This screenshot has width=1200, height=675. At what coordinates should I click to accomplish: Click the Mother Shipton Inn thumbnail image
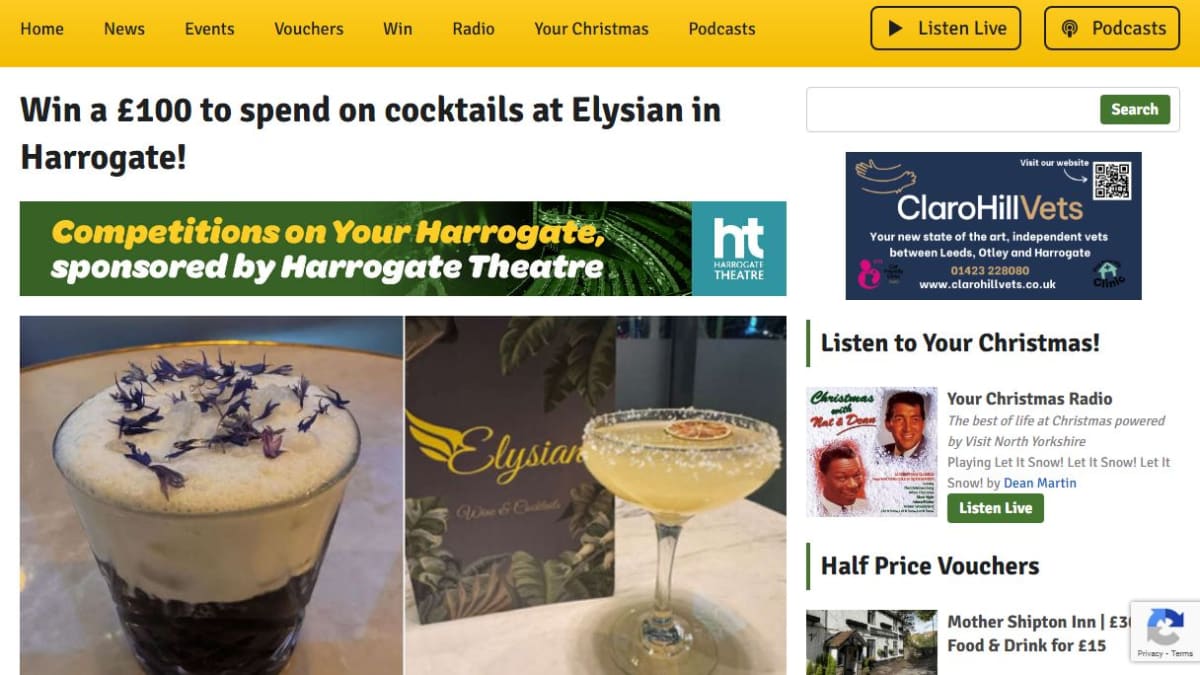(872, 642)
